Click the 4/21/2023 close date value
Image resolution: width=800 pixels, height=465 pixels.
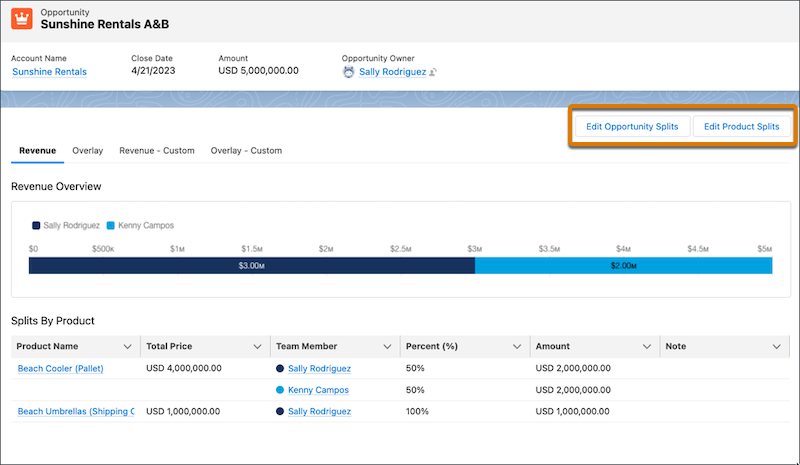tap(153, 70)
